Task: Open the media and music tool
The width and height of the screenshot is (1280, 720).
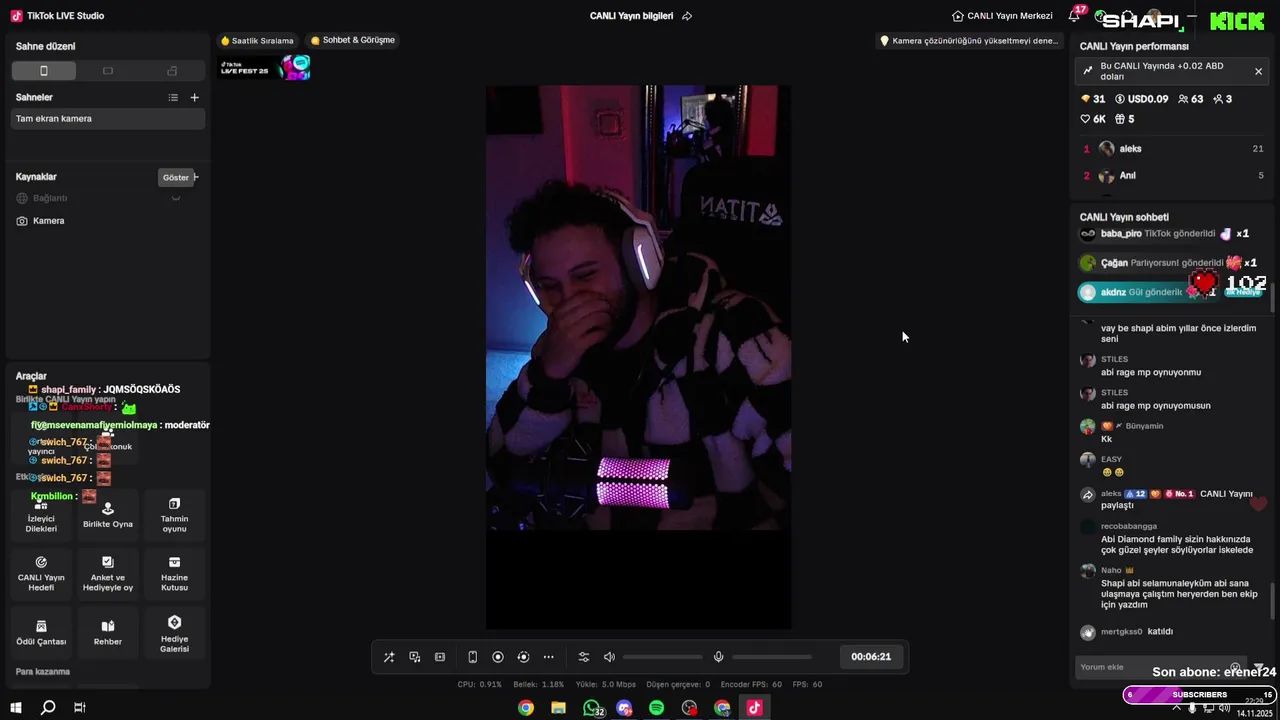Action: [x=414, y=657]
